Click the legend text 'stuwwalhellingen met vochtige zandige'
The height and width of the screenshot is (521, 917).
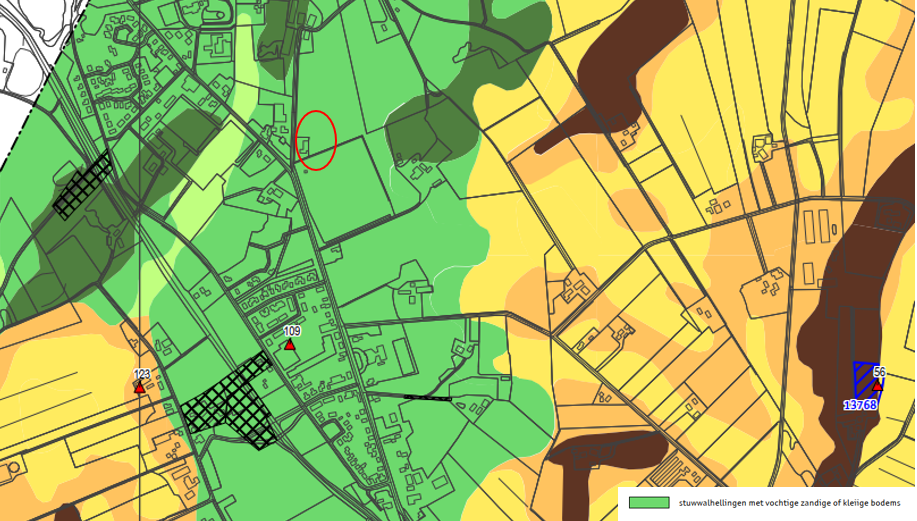click(x=790, y=503)
